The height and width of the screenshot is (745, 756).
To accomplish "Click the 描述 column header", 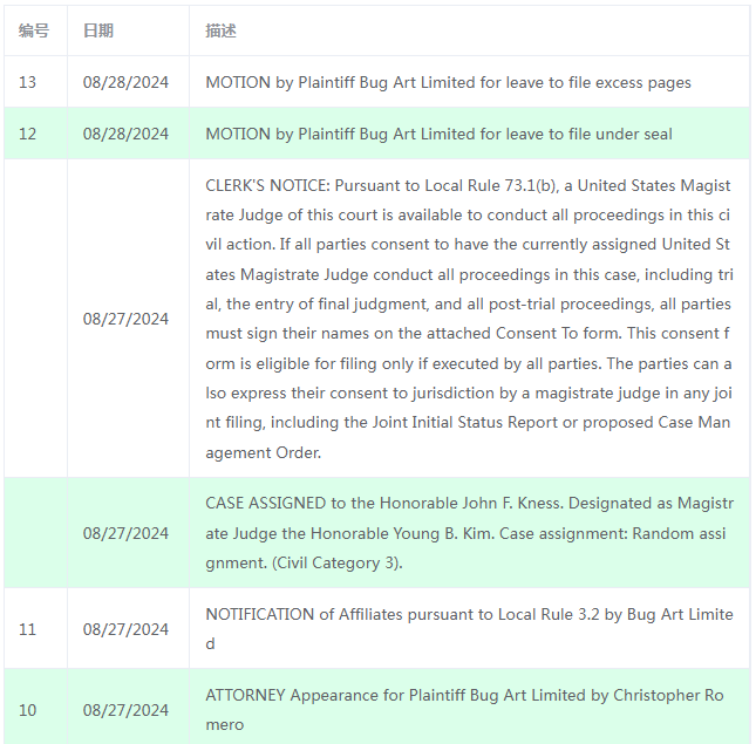I will 221,31.
